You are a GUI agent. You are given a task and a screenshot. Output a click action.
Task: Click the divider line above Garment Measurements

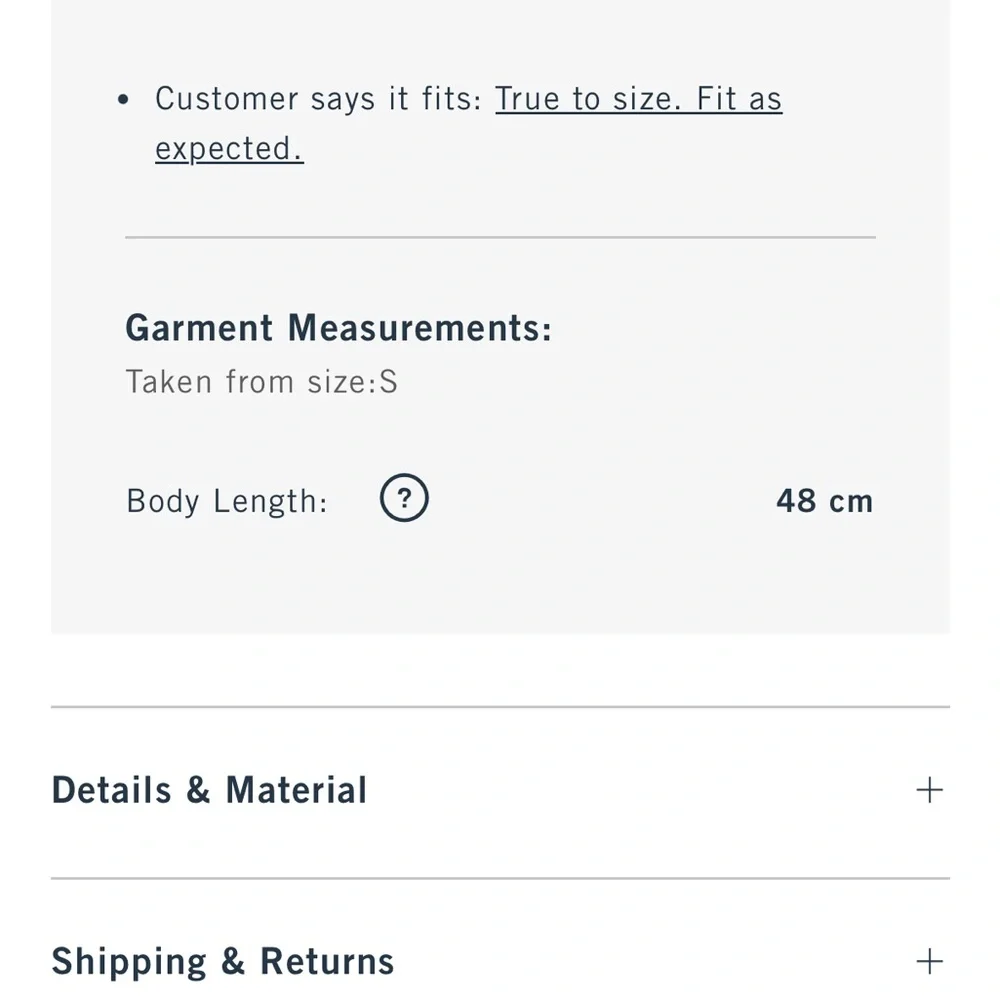coord(500,237)
